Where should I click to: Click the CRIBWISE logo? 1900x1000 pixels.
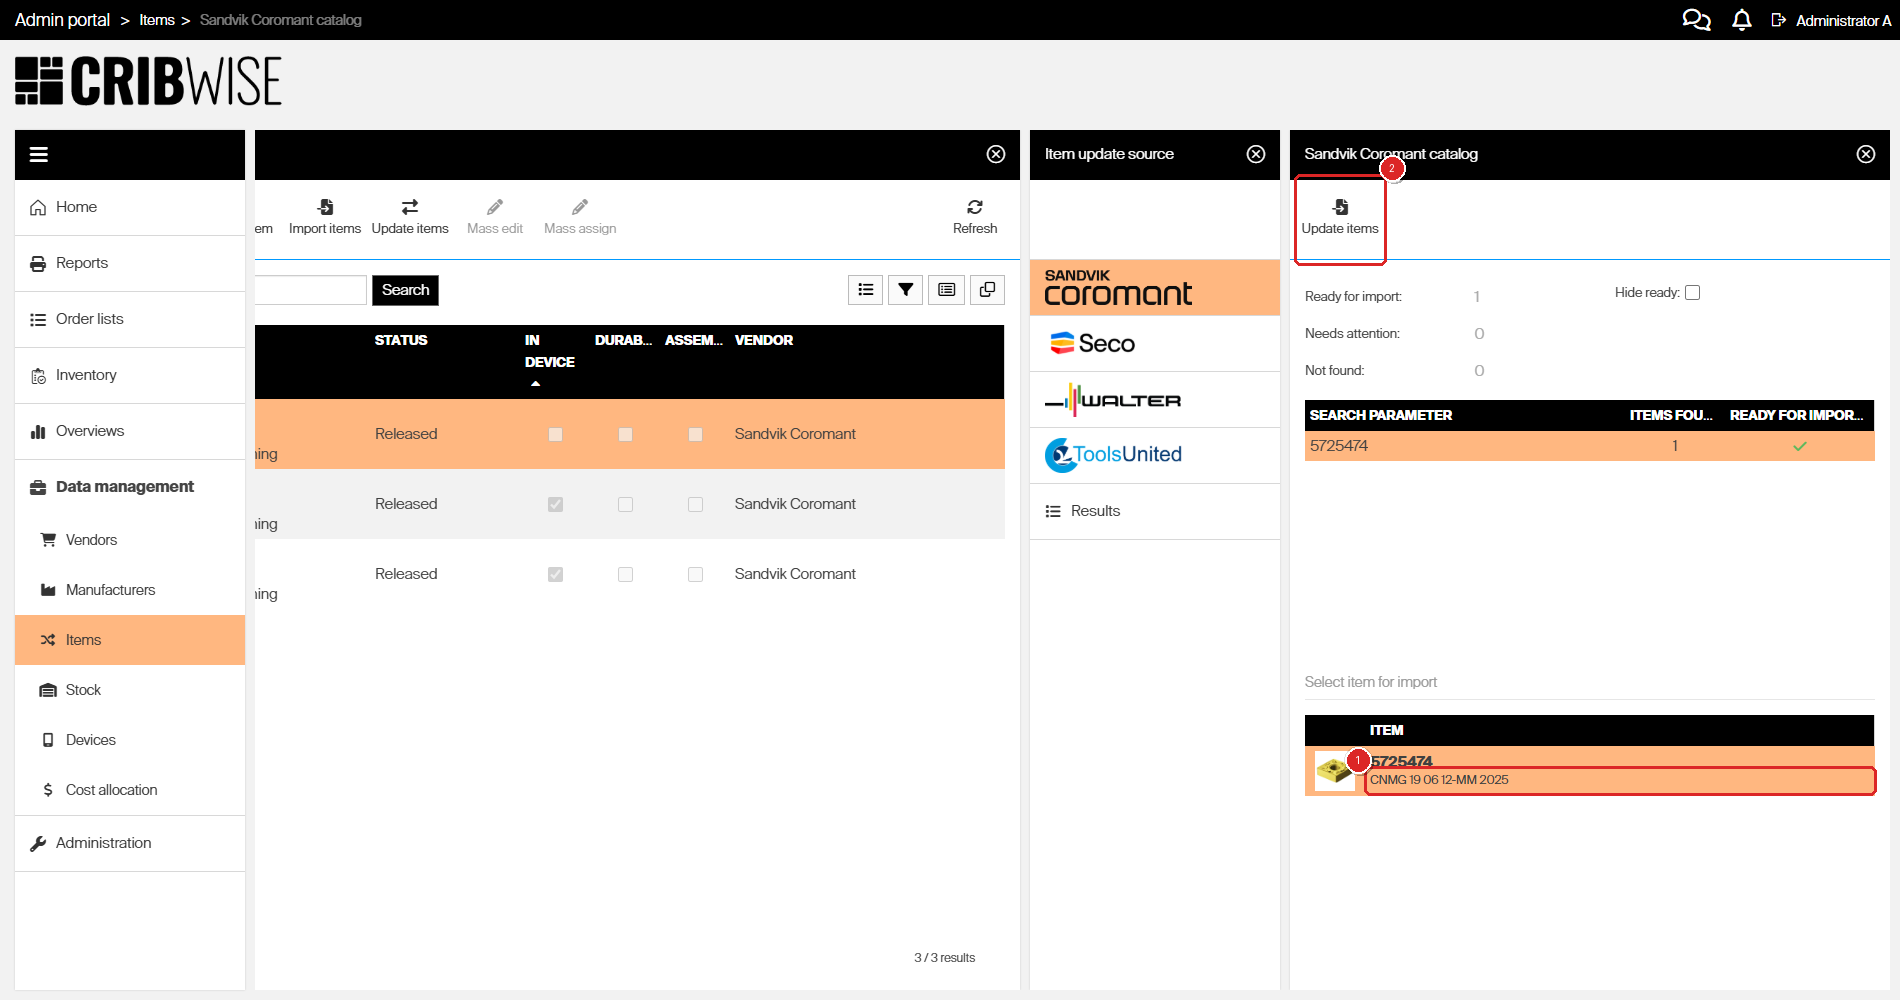[148, 81]
